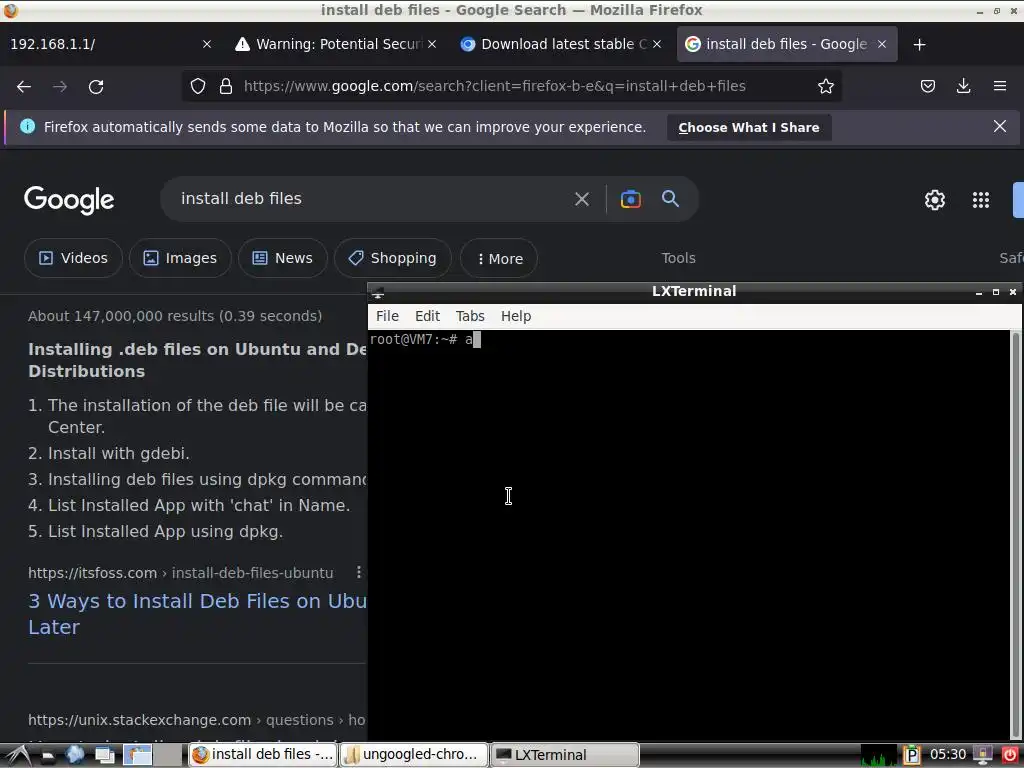Dismiss the Firefox data notification bar
Viewport: 1024px width, 768px height.
tap(1000, 127)
